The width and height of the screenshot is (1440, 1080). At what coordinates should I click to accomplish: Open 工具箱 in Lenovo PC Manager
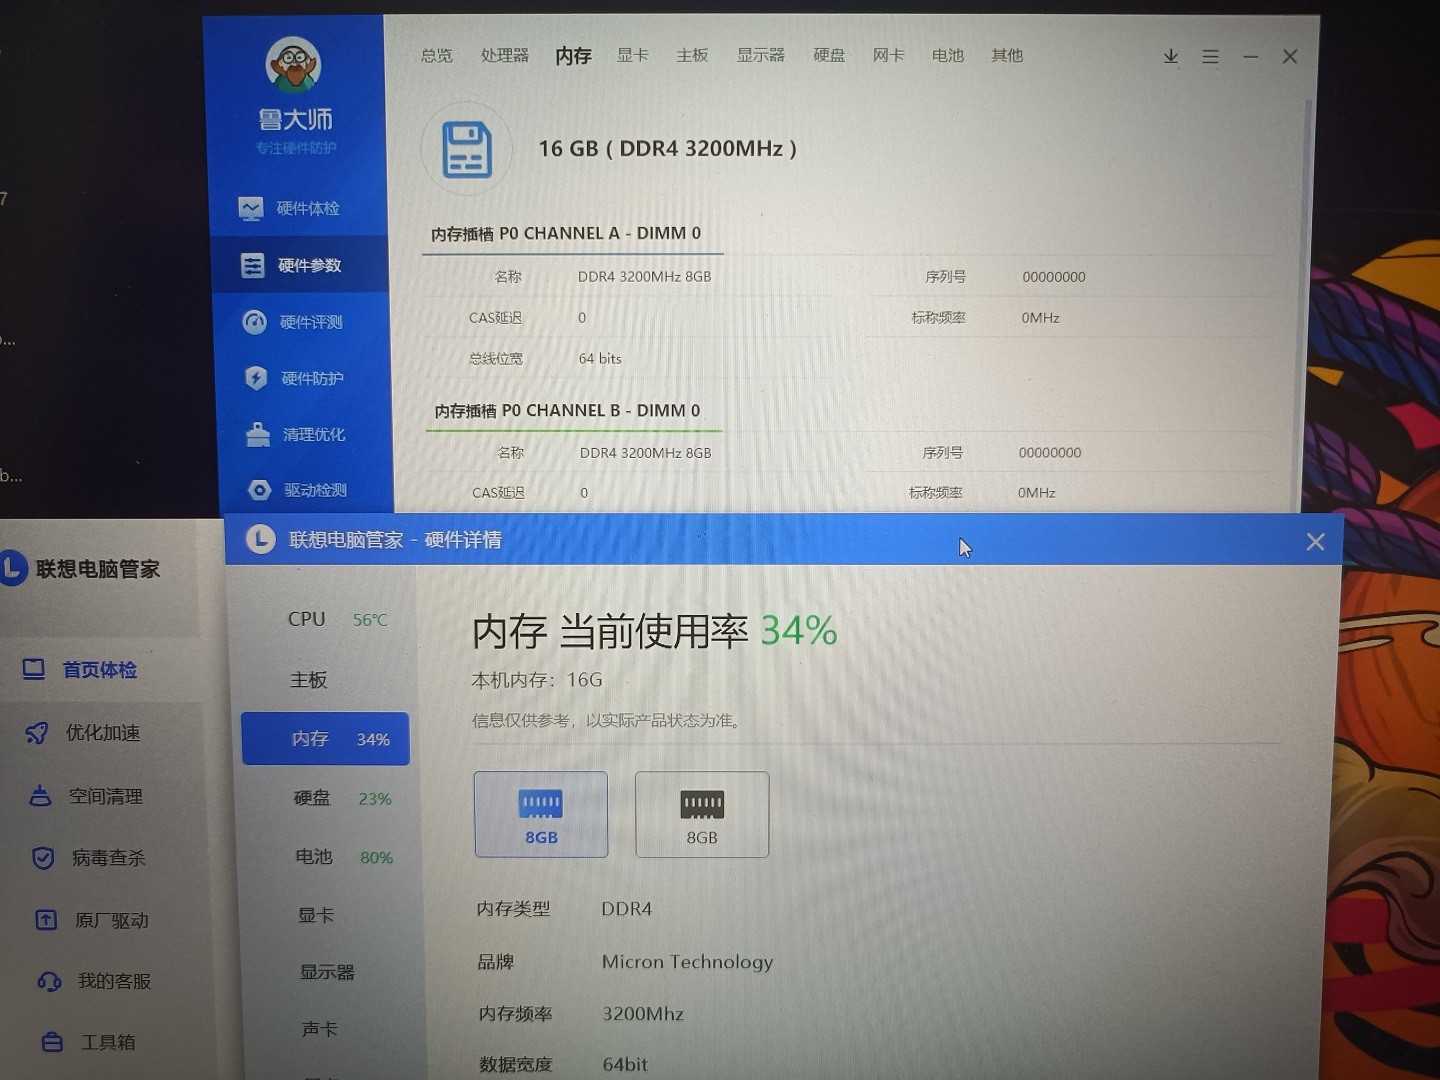coord(88,1042)
